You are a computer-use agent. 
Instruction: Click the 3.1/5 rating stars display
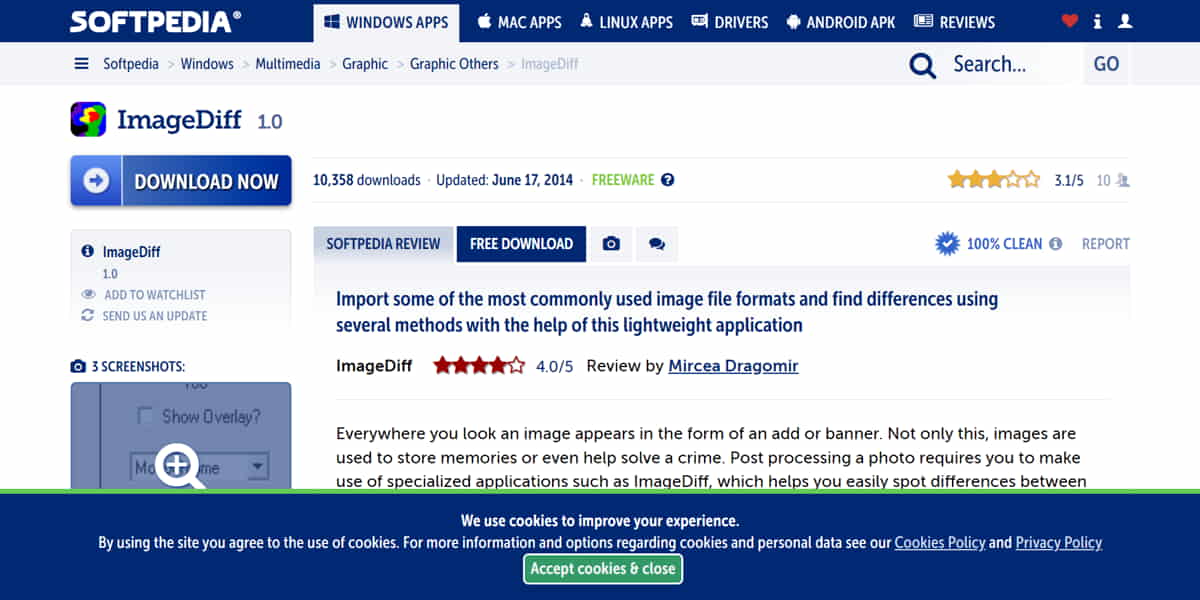tap(994, 177)
